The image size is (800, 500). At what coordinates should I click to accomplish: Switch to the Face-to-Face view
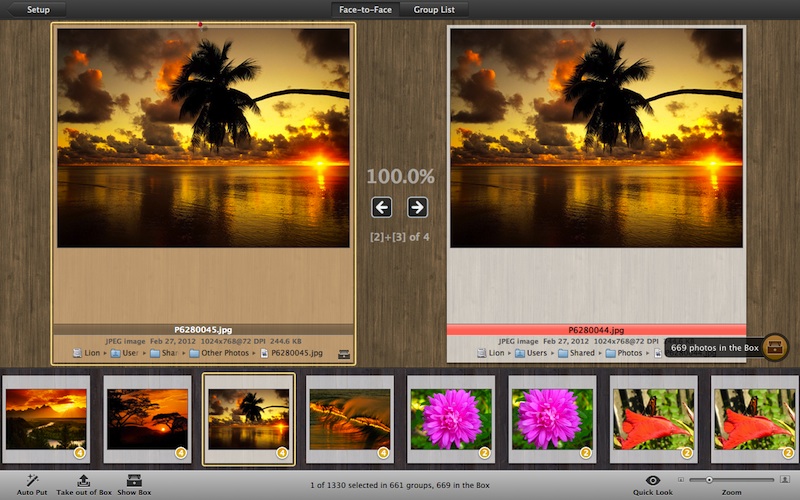(x=365, y=9)
